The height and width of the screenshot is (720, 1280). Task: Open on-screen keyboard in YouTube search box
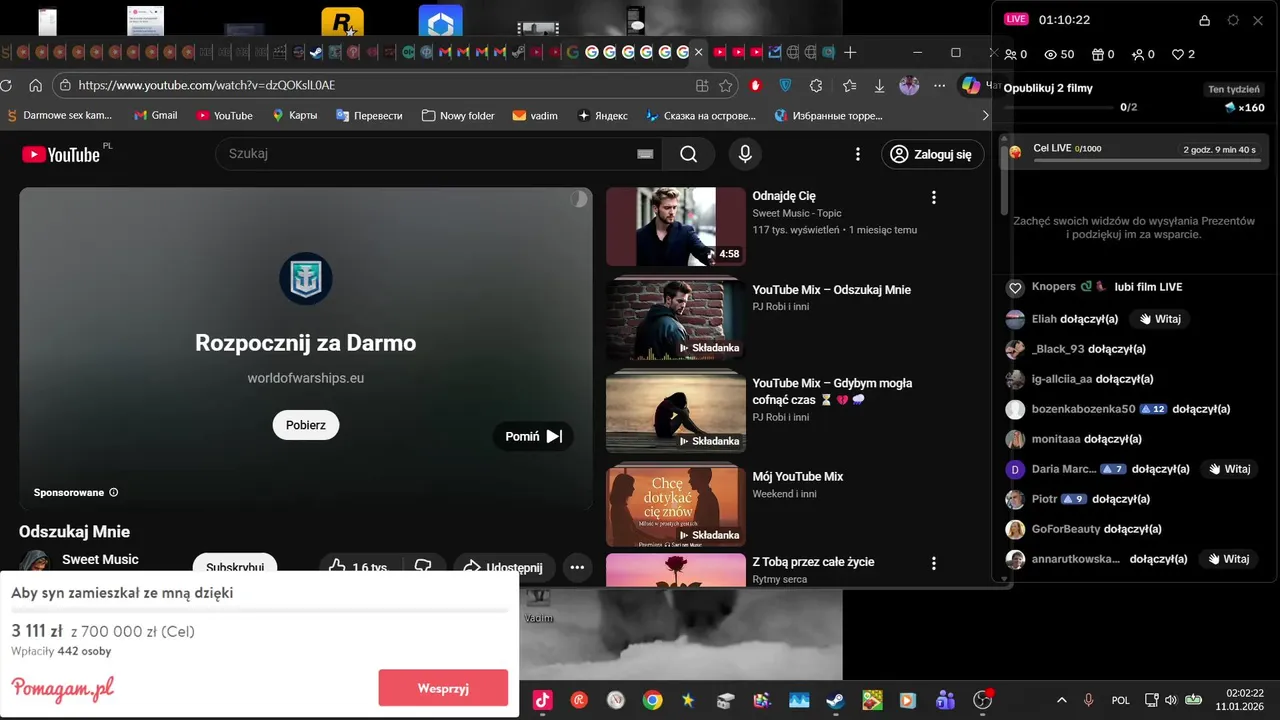tap(645, 154)
